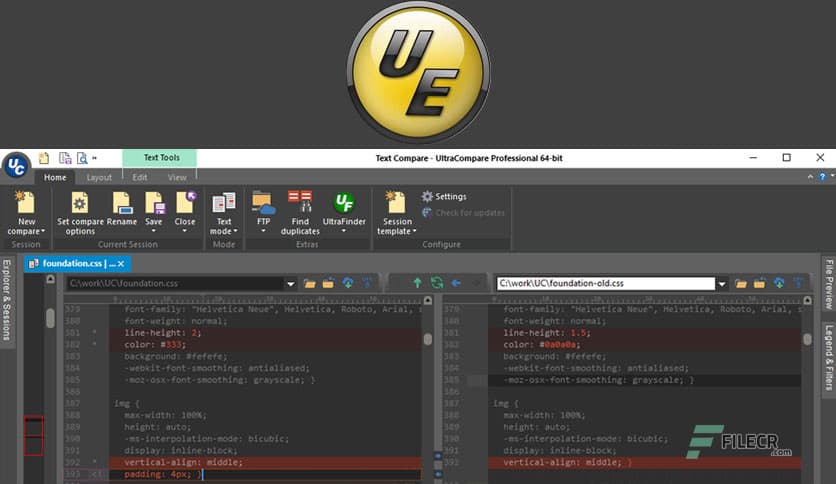836x484 pixels.
Task: Click the magnifier document quick access icon
Action: (82, 158)
